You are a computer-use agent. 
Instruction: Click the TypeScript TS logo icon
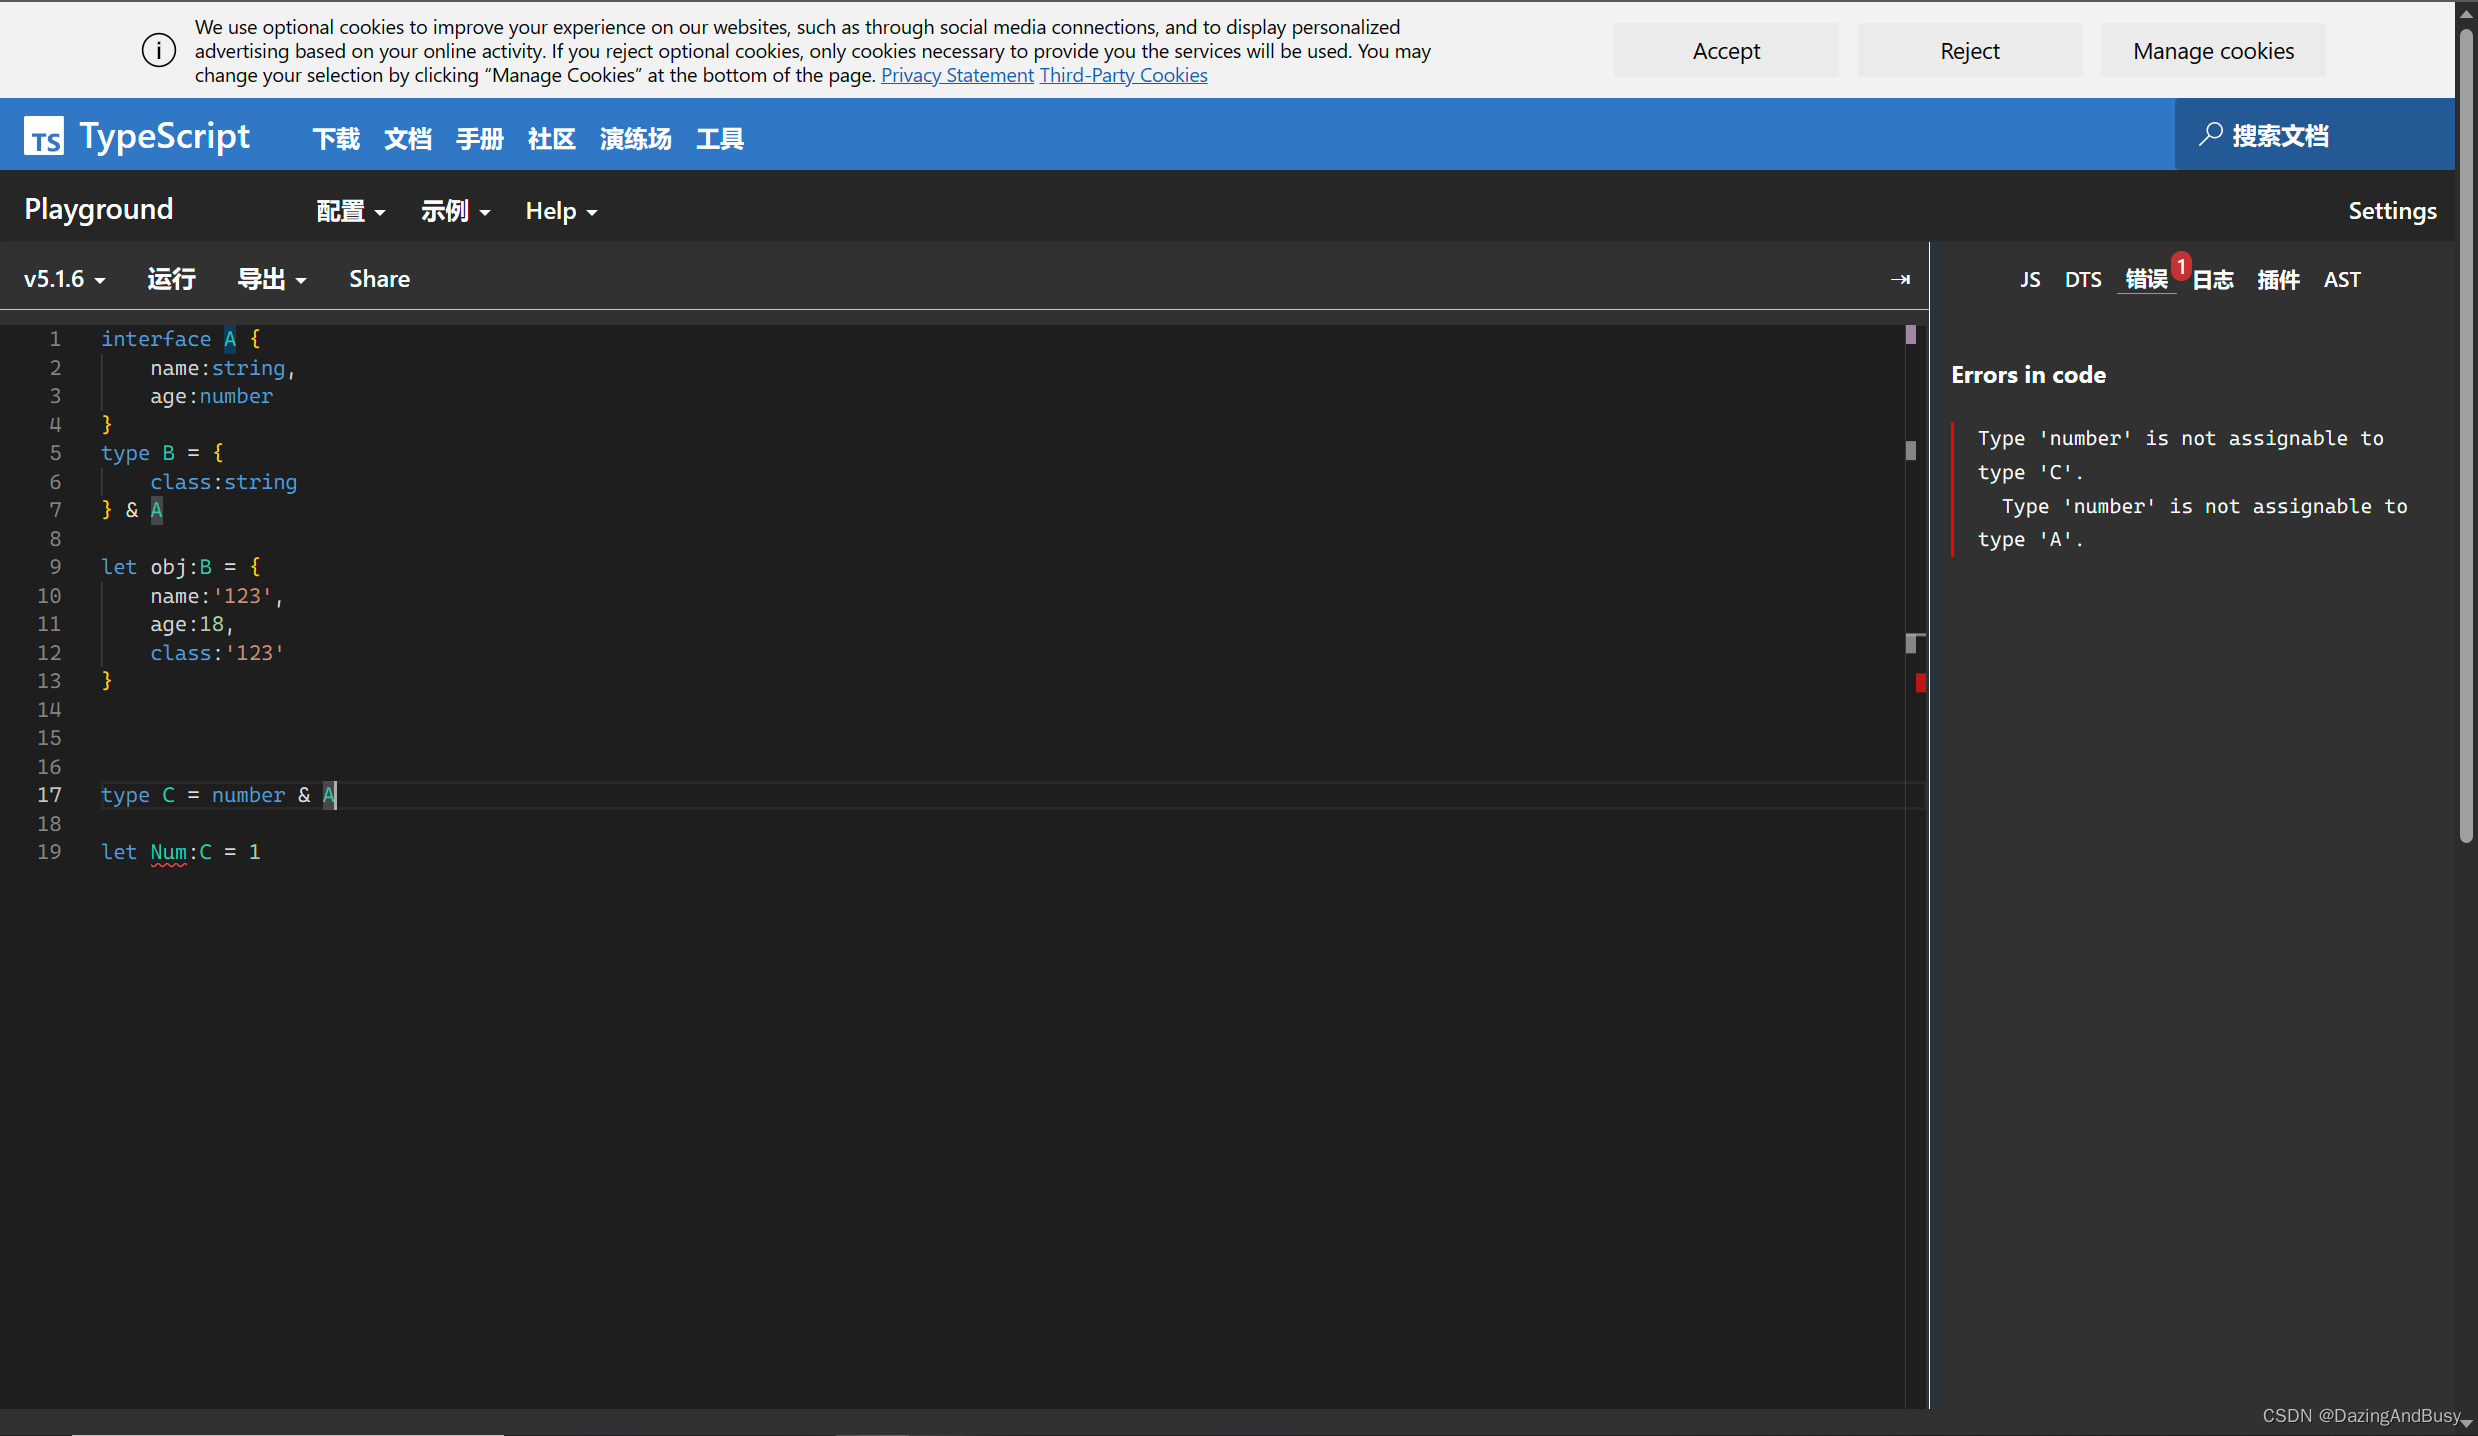click(x=43, y=135)
